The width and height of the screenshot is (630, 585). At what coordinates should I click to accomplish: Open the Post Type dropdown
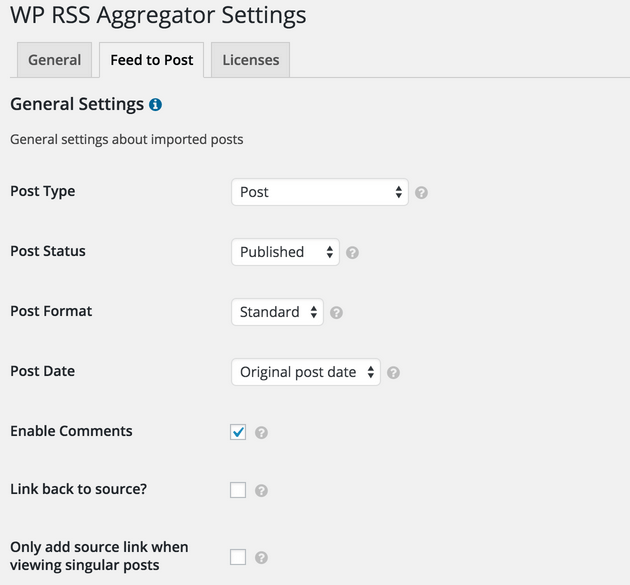(x=320, y=192)
